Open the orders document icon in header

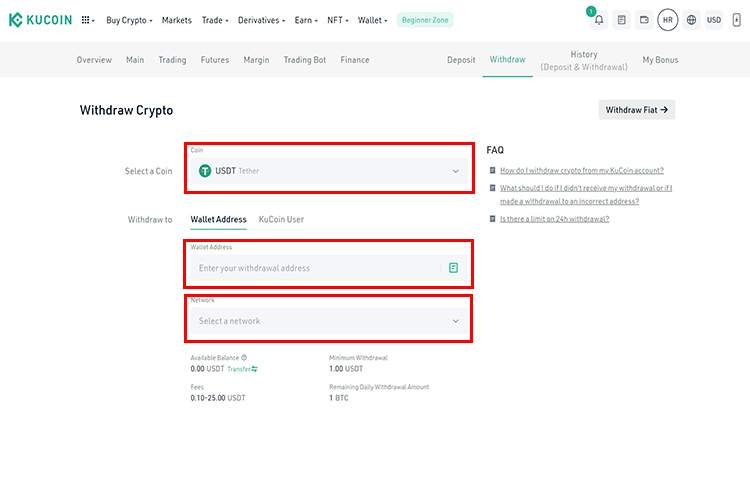621,20
